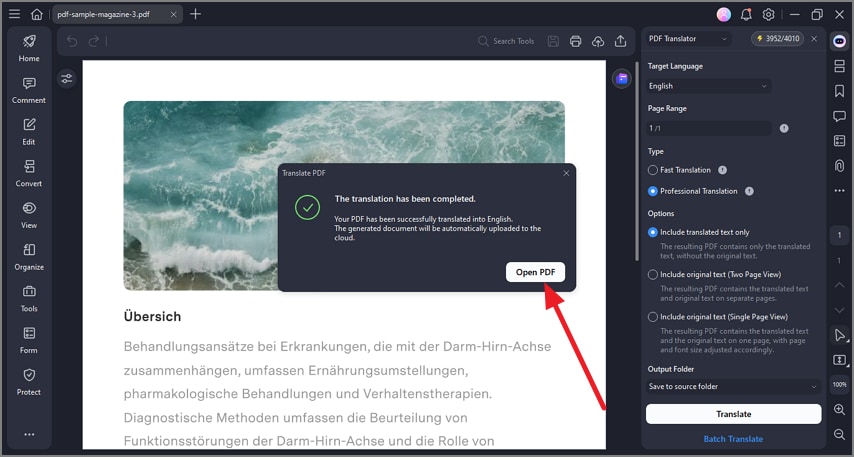Open the Form tools

pyautogui.click(x=29, y=341)
